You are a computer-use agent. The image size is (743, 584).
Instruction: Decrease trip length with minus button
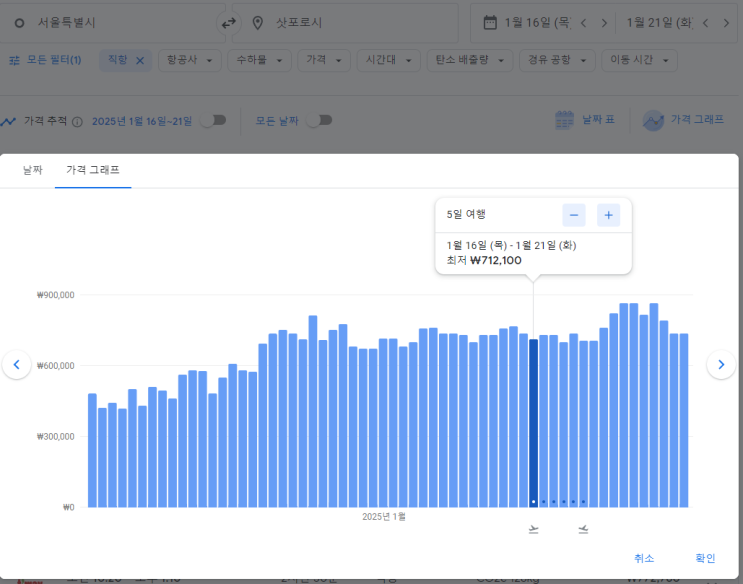pyautogui.click(x=574, y=214)
